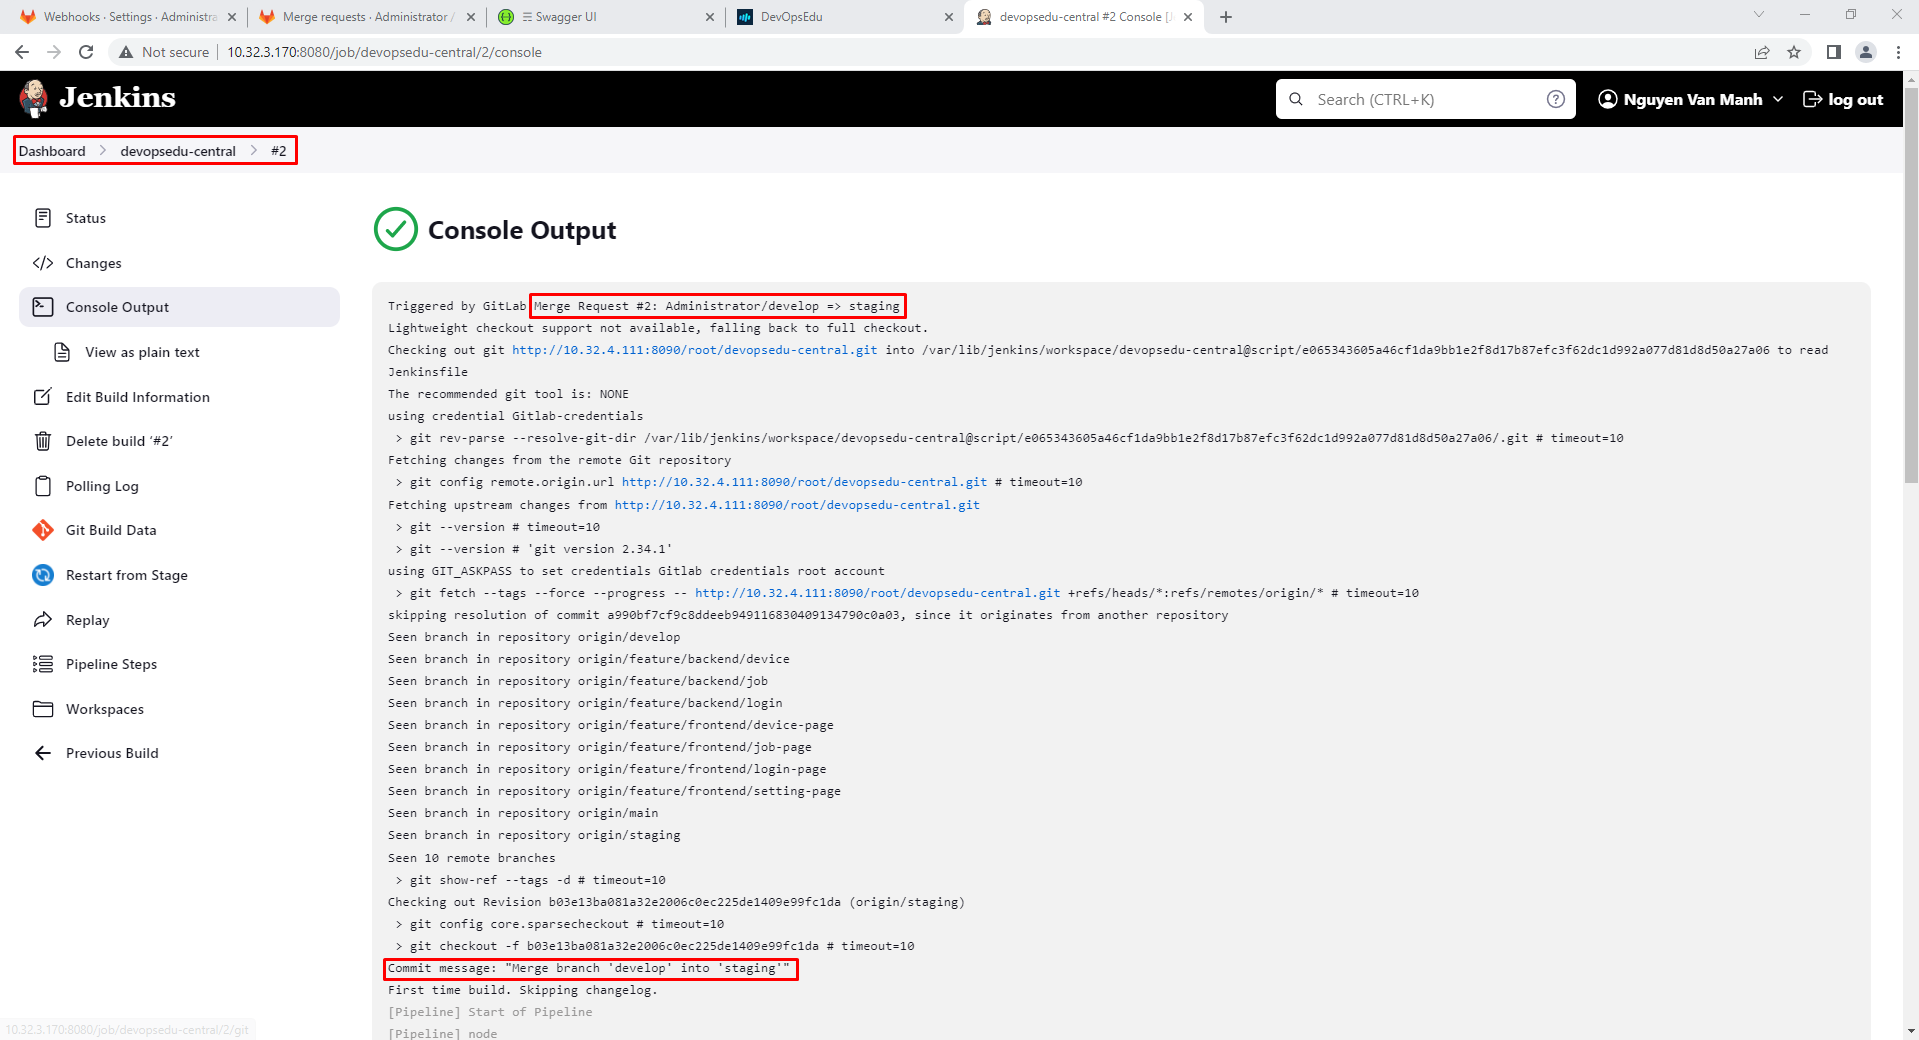Switch to the DevOpsEdu tab

point(844,17)
